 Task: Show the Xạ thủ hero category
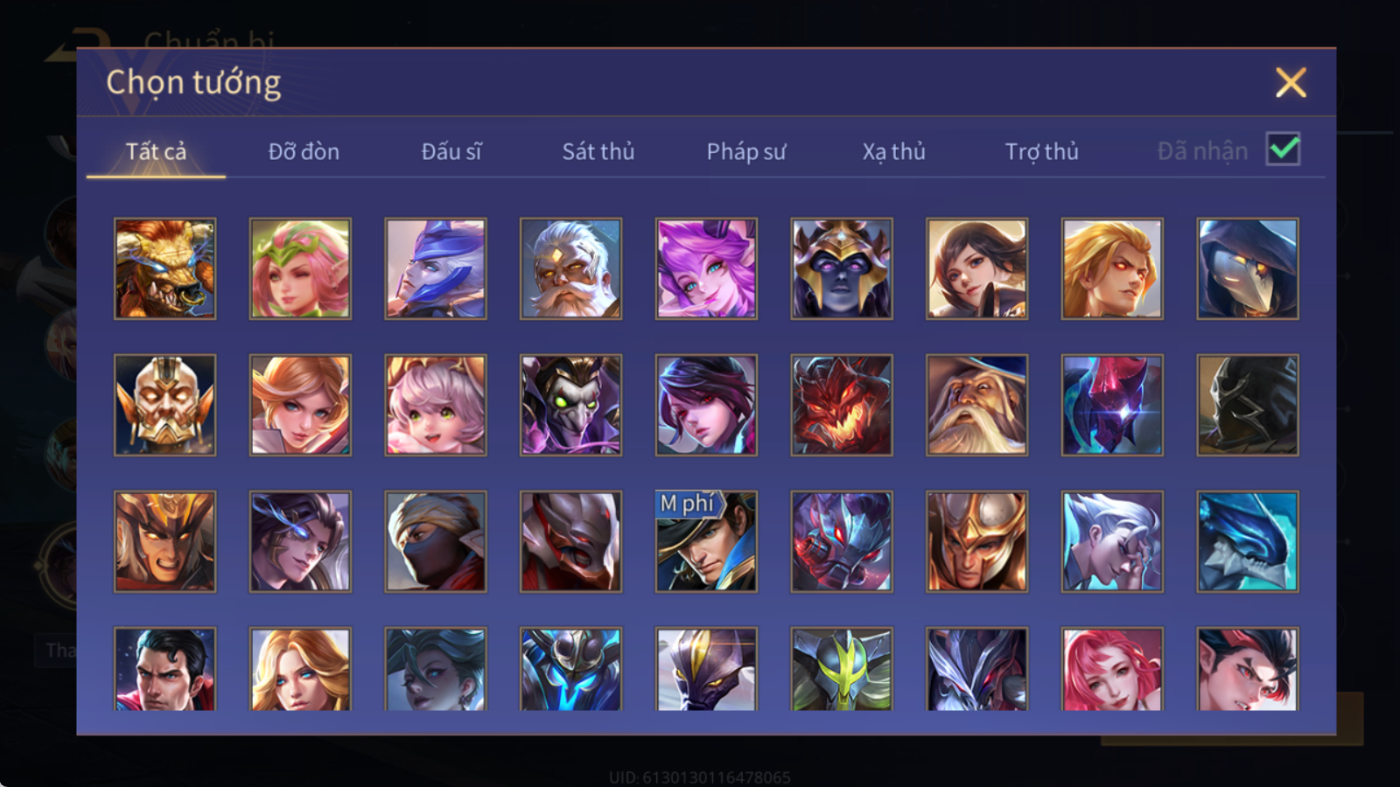894,152
